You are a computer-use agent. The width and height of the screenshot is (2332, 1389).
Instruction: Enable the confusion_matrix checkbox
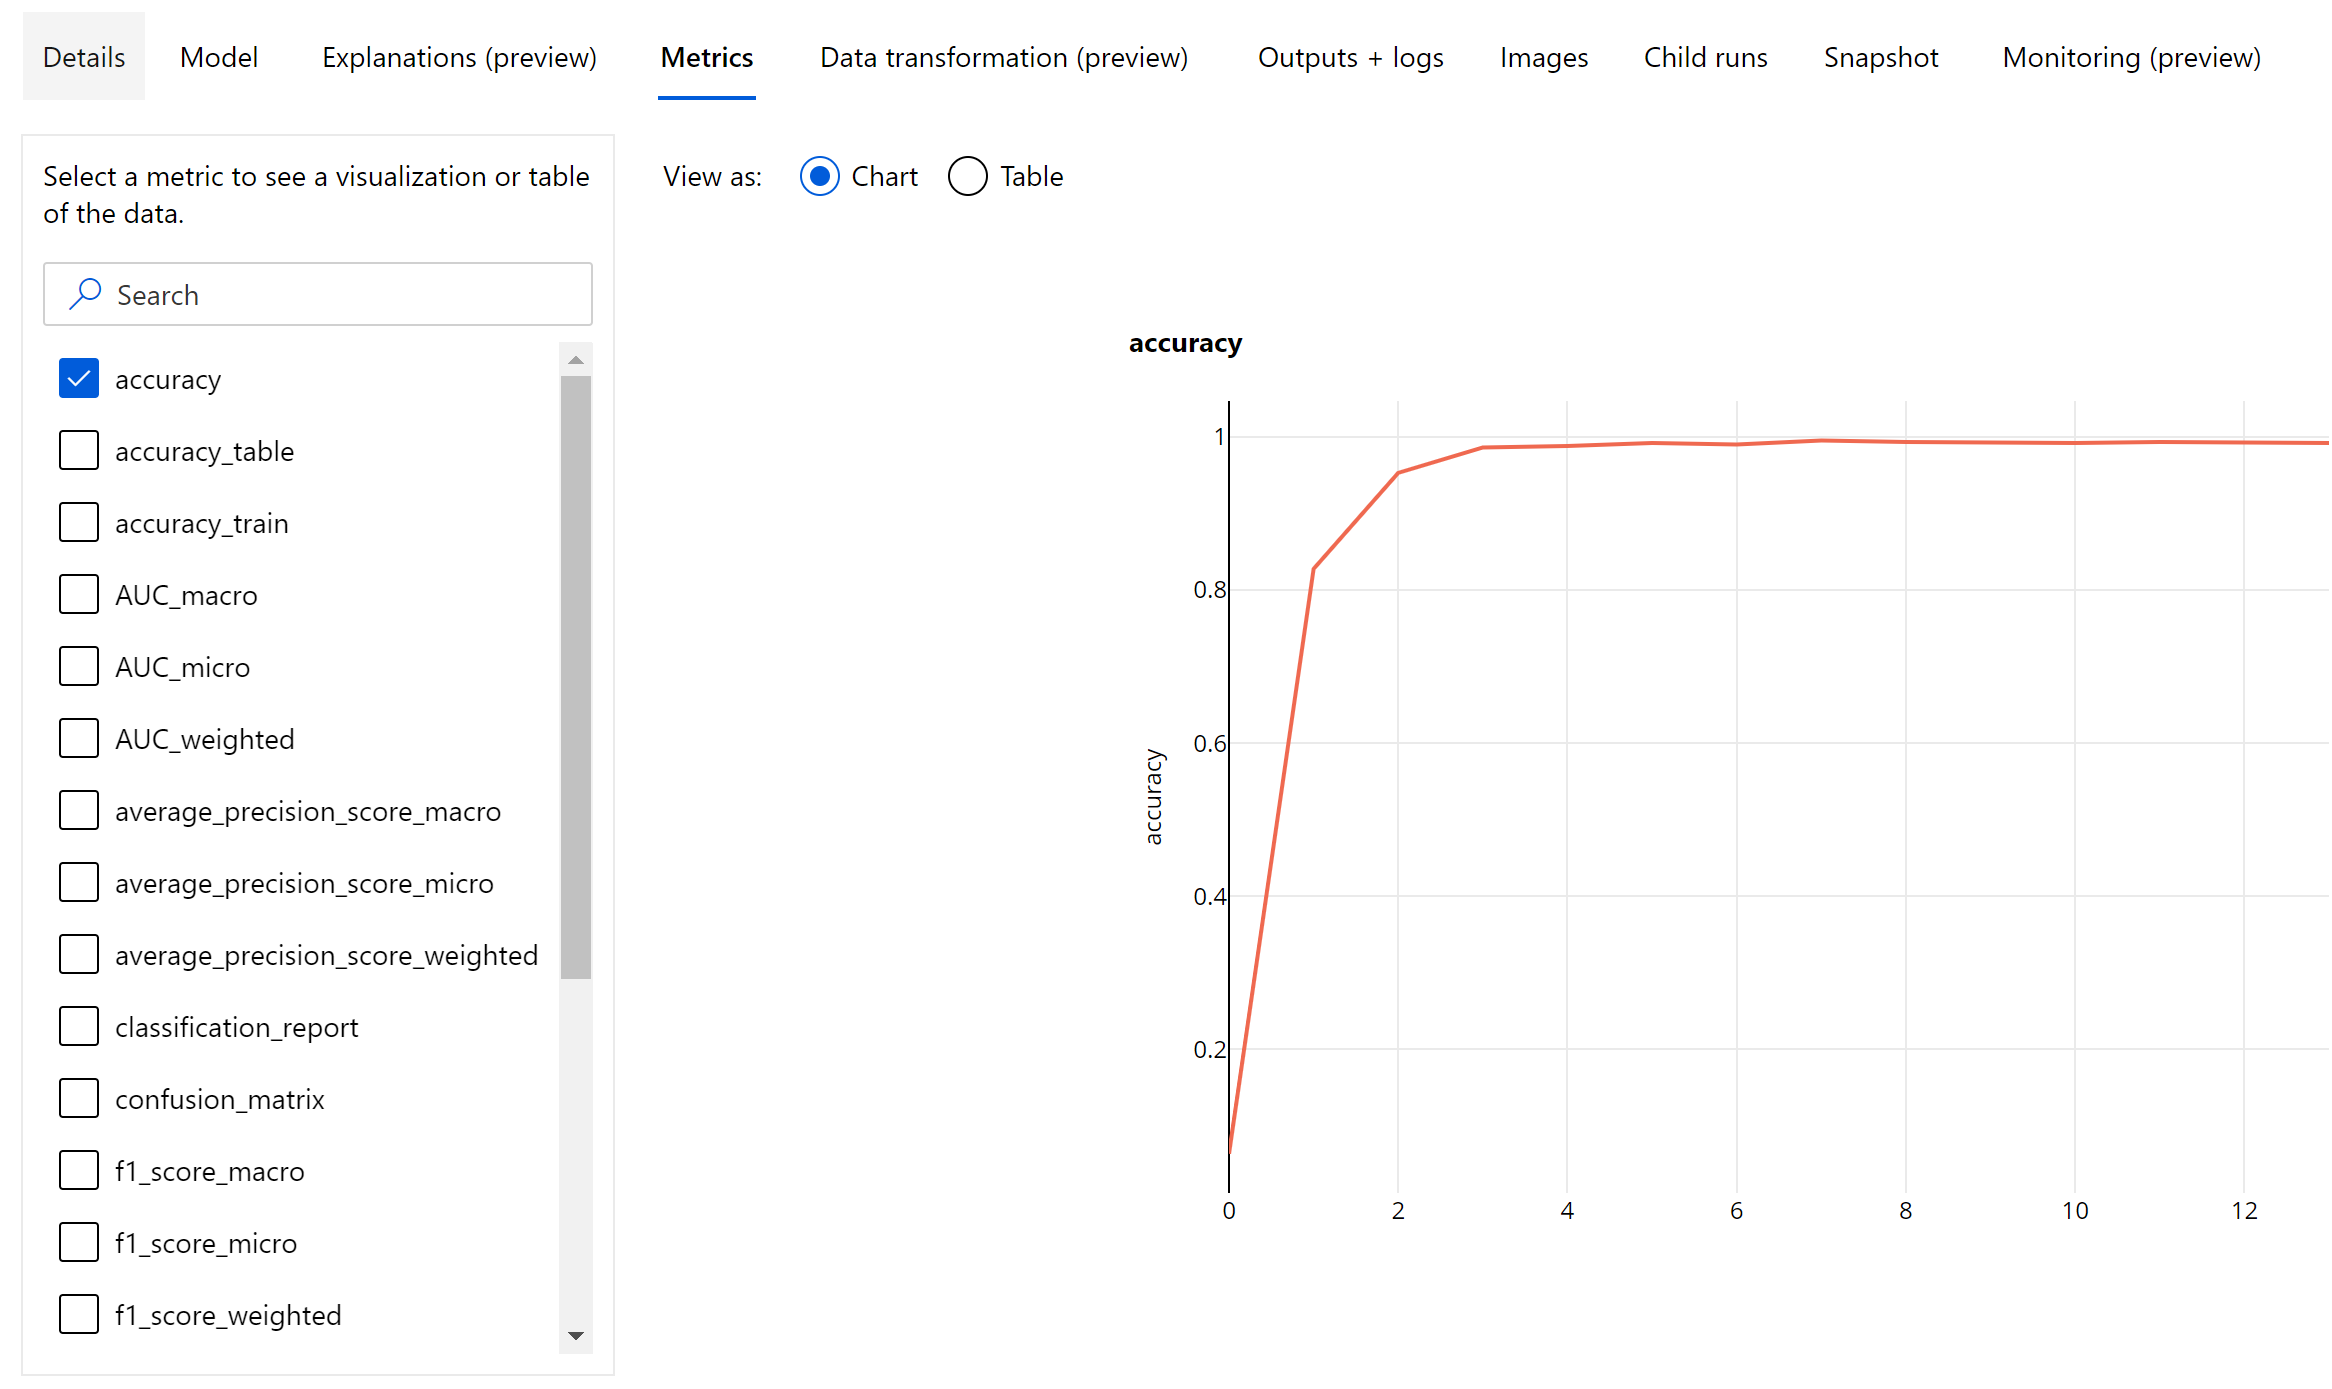[78, 1098]
